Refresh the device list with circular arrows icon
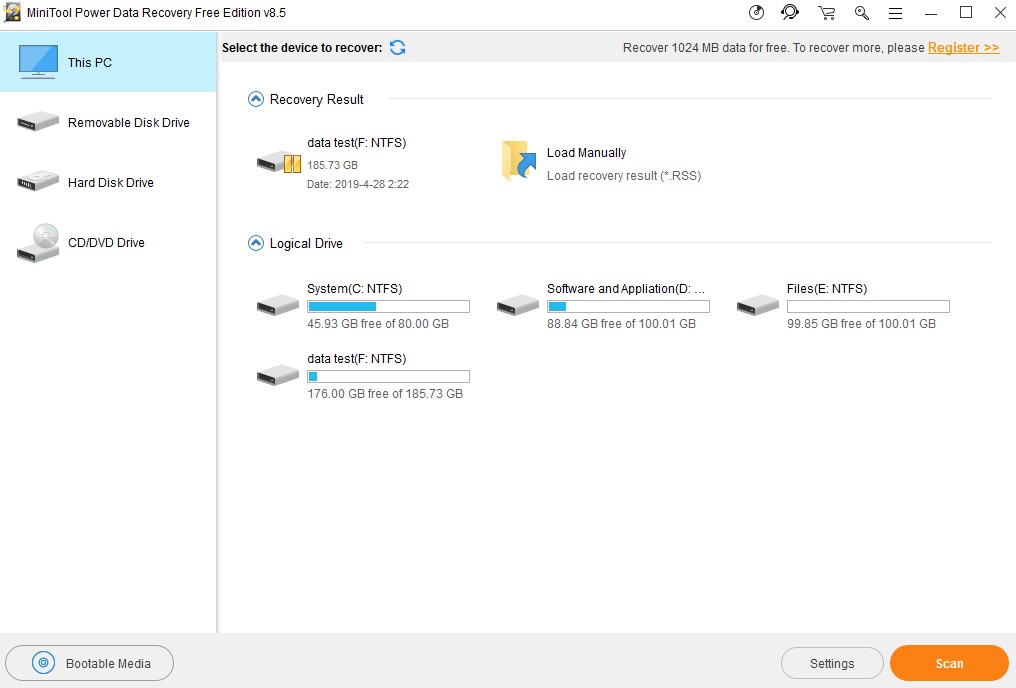This screenshot has height=688, width=1016. pos(398,47)
